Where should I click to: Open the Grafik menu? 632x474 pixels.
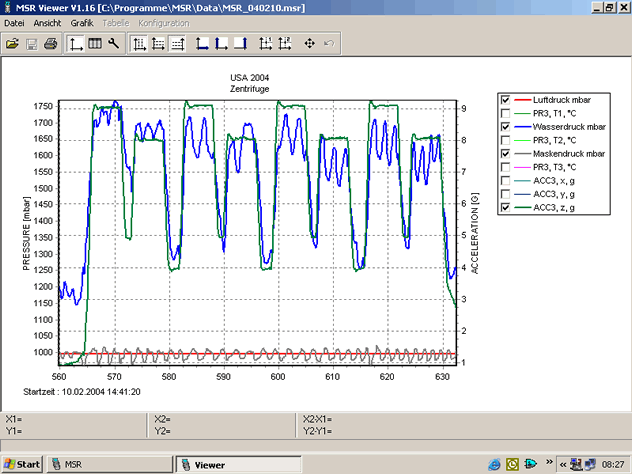pos(82,22)
